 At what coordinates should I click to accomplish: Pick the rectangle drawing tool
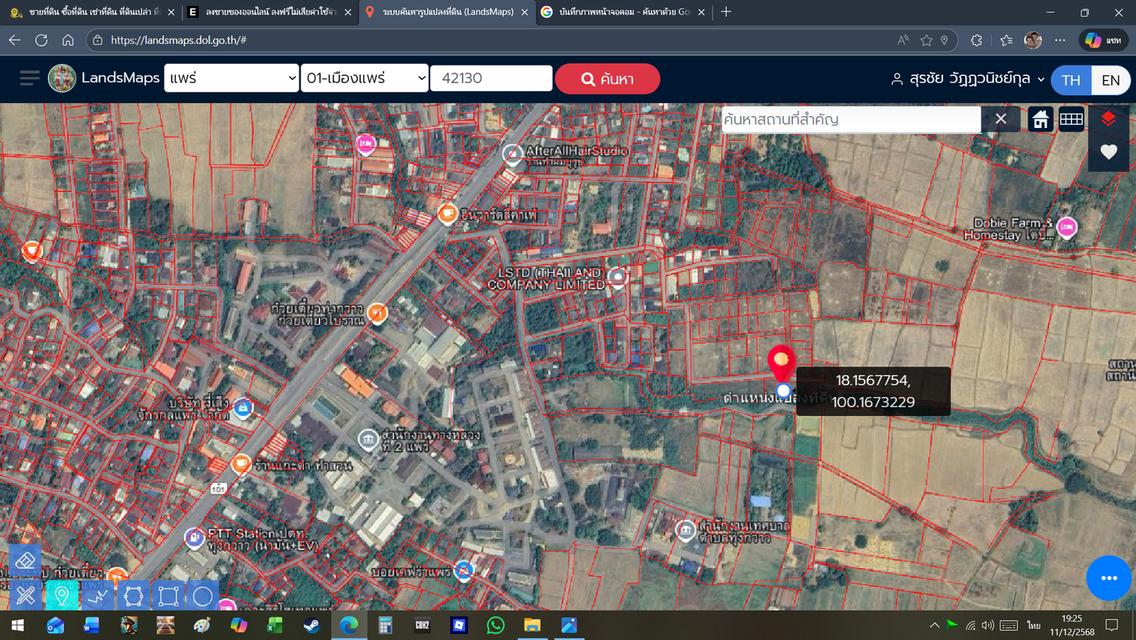(168, 596)
